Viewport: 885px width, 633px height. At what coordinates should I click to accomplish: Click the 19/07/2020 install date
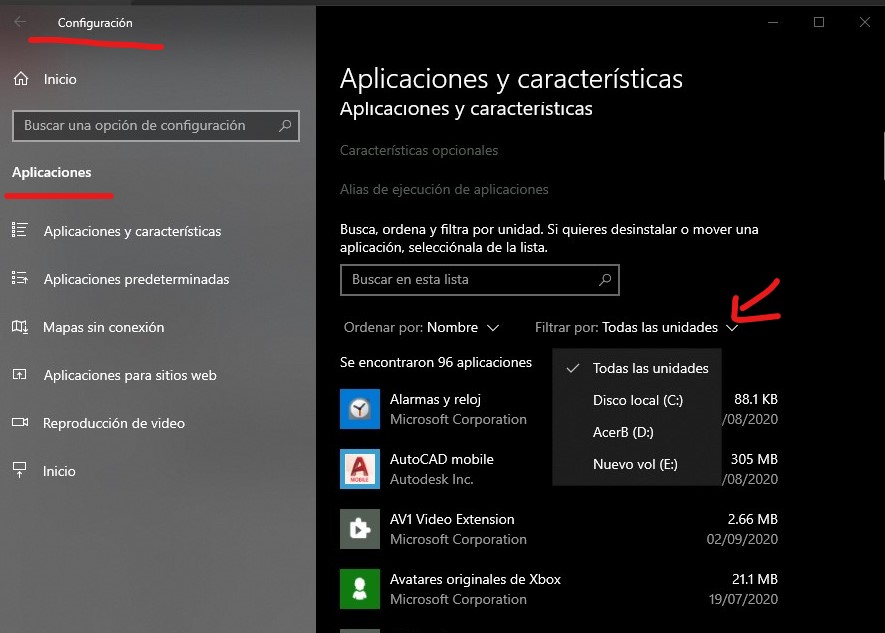click(743, 599)
